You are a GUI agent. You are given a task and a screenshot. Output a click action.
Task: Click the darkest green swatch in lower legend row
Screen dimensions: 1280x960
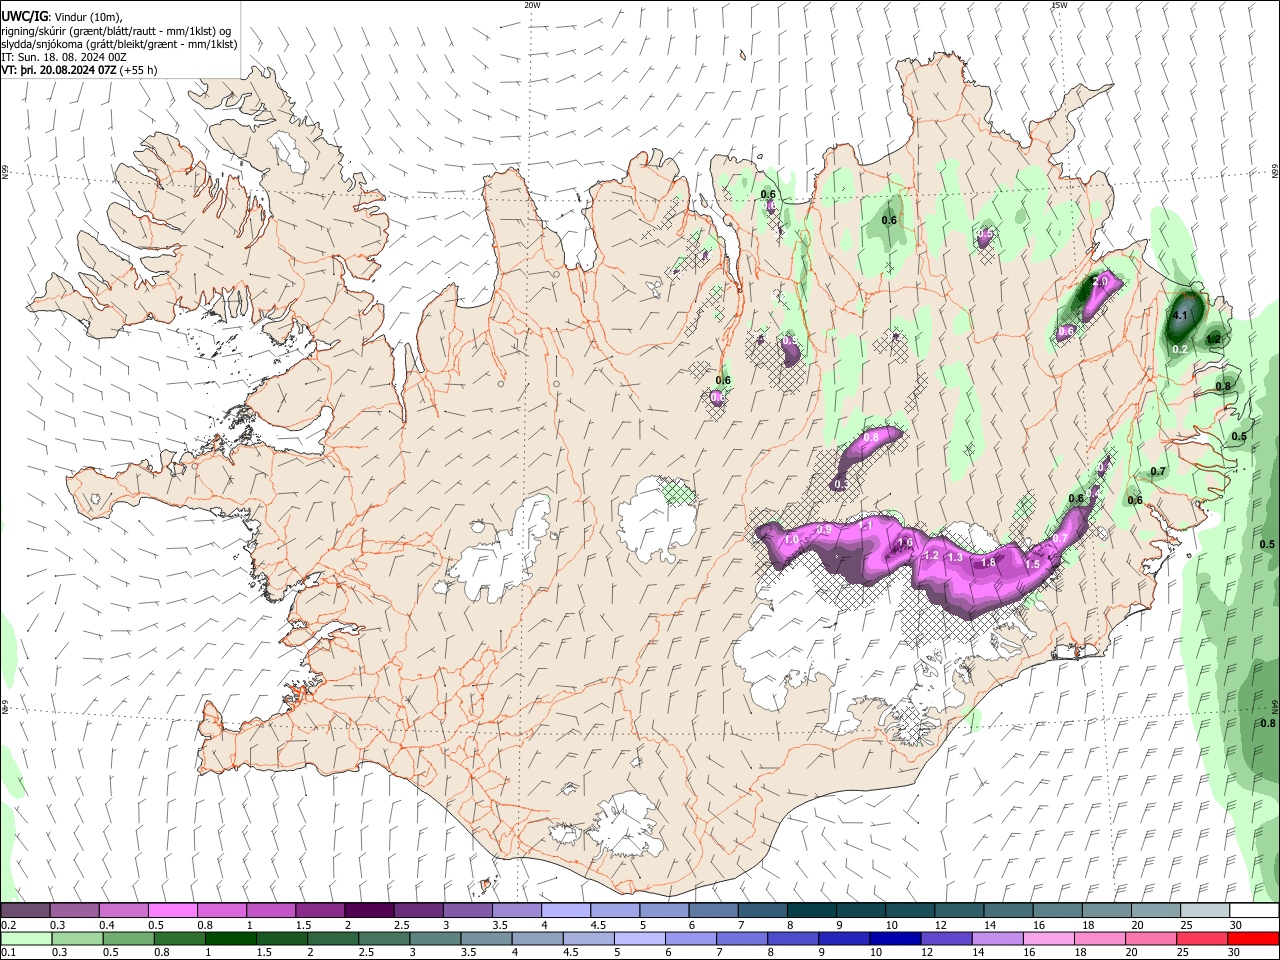pyautogui.click(x=231, y=938)
